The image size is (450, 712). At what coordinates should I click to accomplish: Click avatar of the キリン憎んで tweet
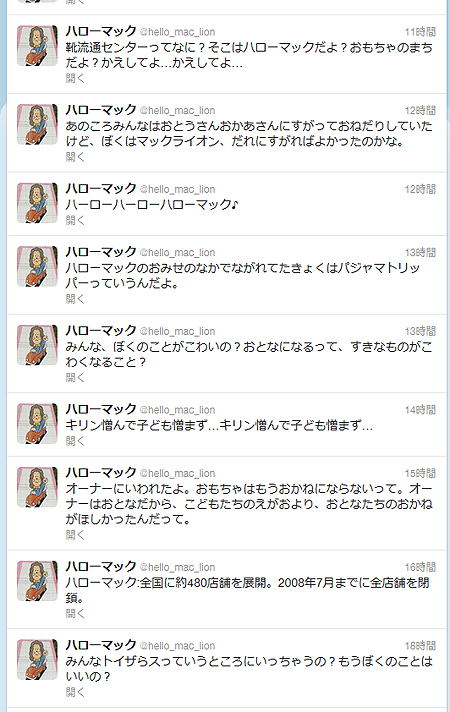(x=38, y=424)
